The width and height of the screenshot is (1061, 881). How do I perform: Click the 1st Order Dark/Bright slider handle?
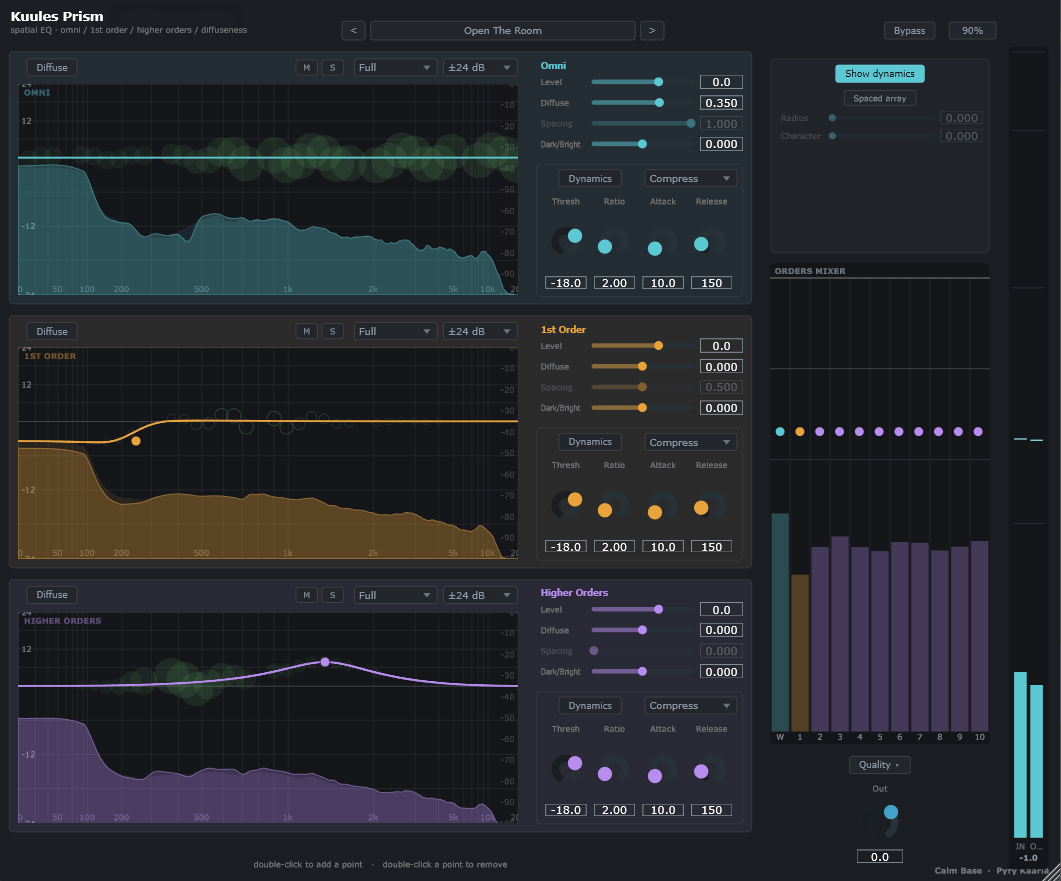[642, 408]
